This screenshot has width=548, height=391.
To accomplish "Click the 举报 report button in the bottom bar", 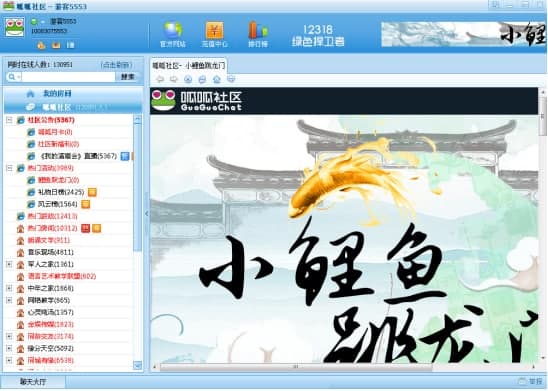I will tap(531, 382).
